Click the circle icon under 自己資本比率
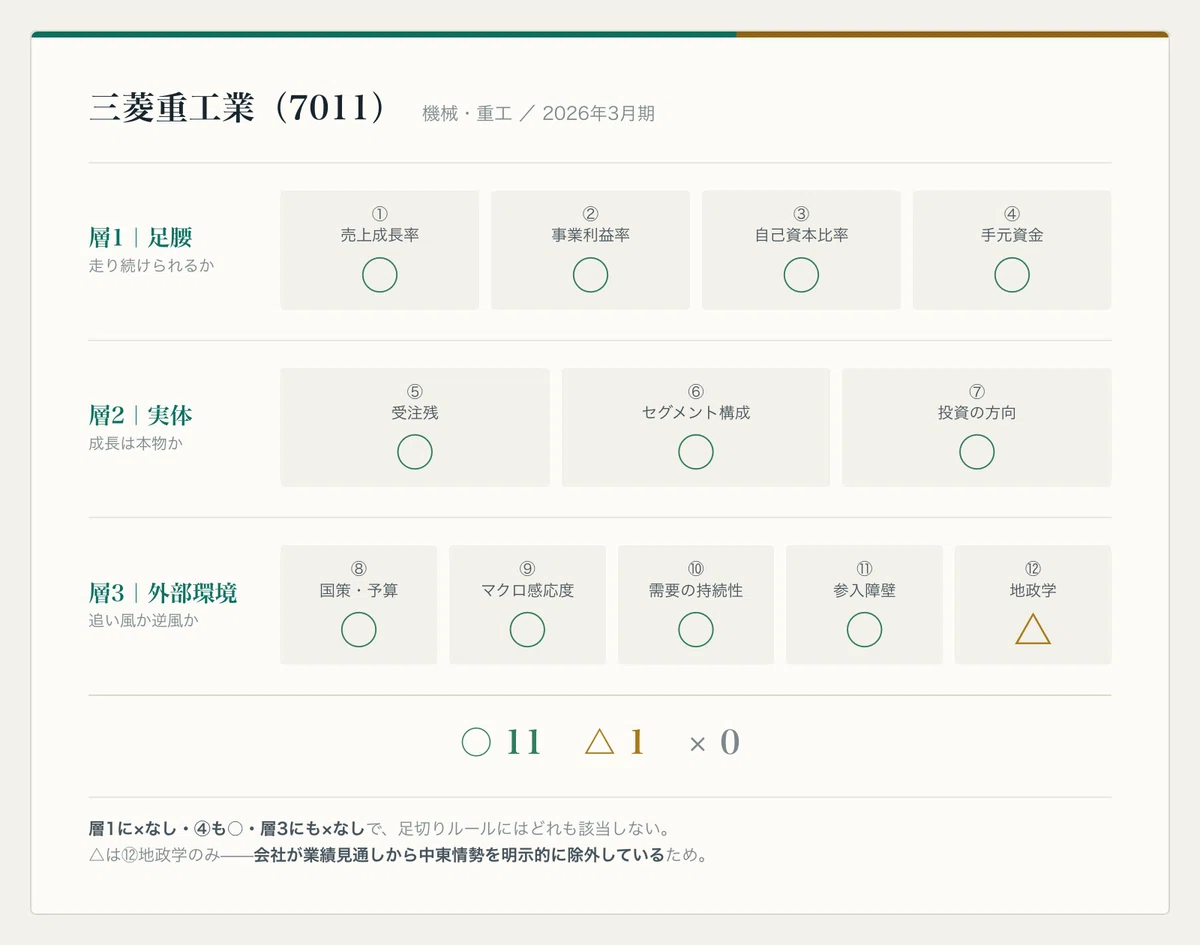The height and width of the screenshot is (945, 1200). coord(801,275)
